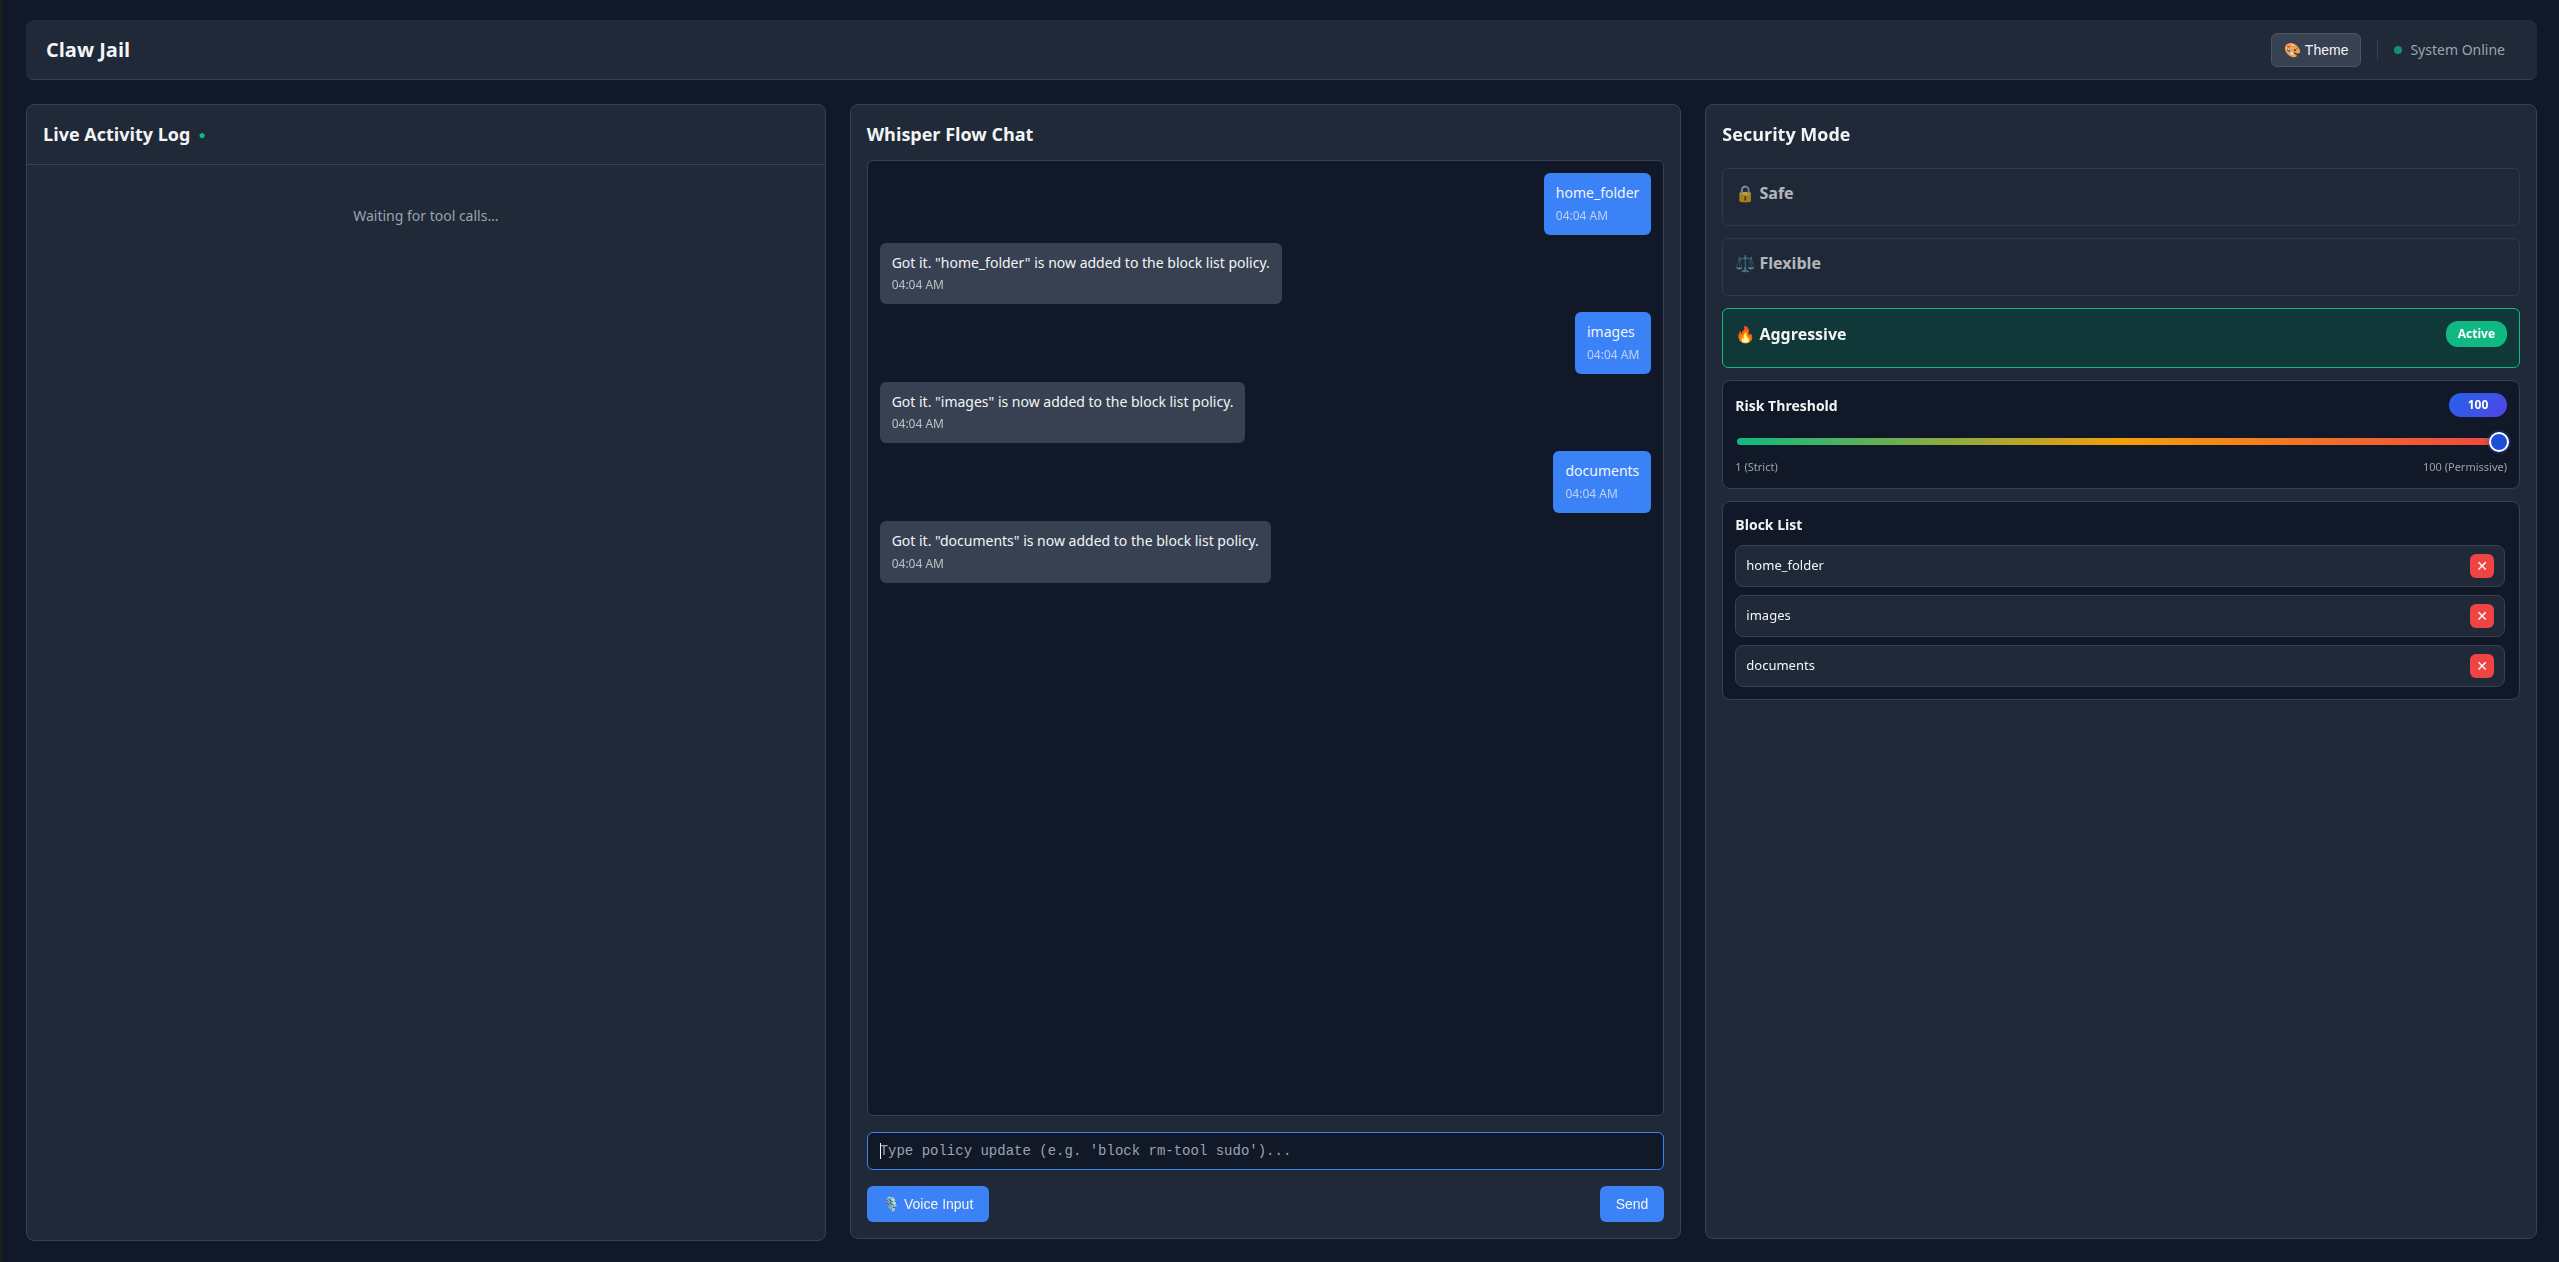
Task: Click the Claw Jail title
Action: 88,50
